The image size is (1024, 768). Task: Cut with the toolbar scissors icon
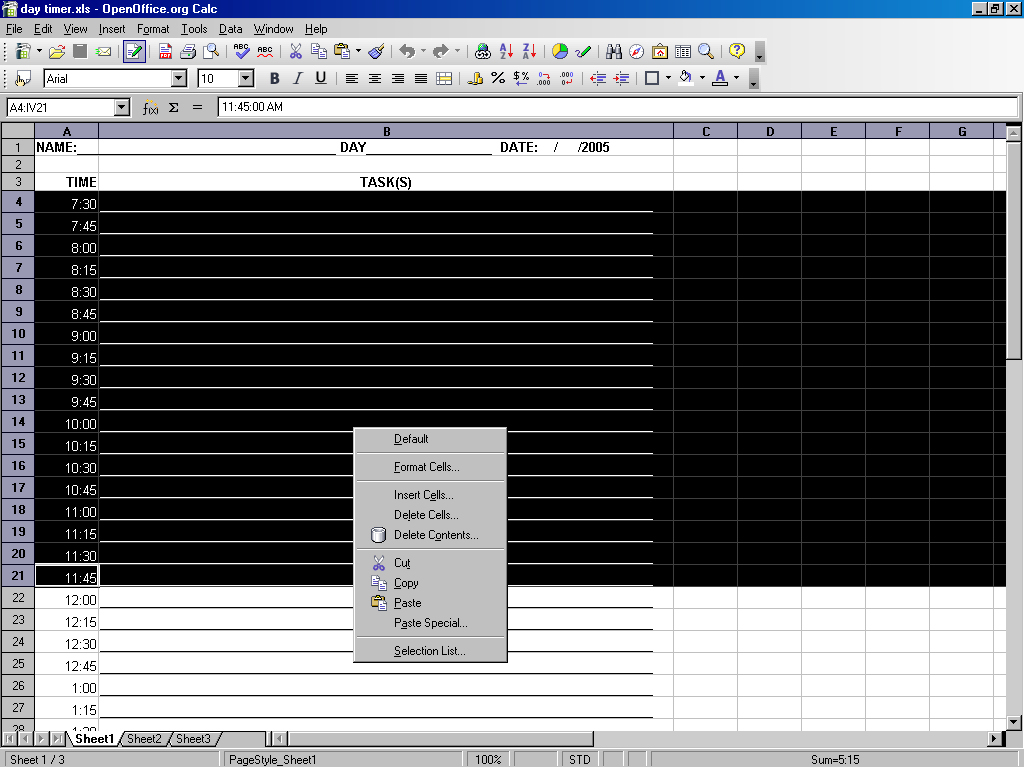coord(296,52)
